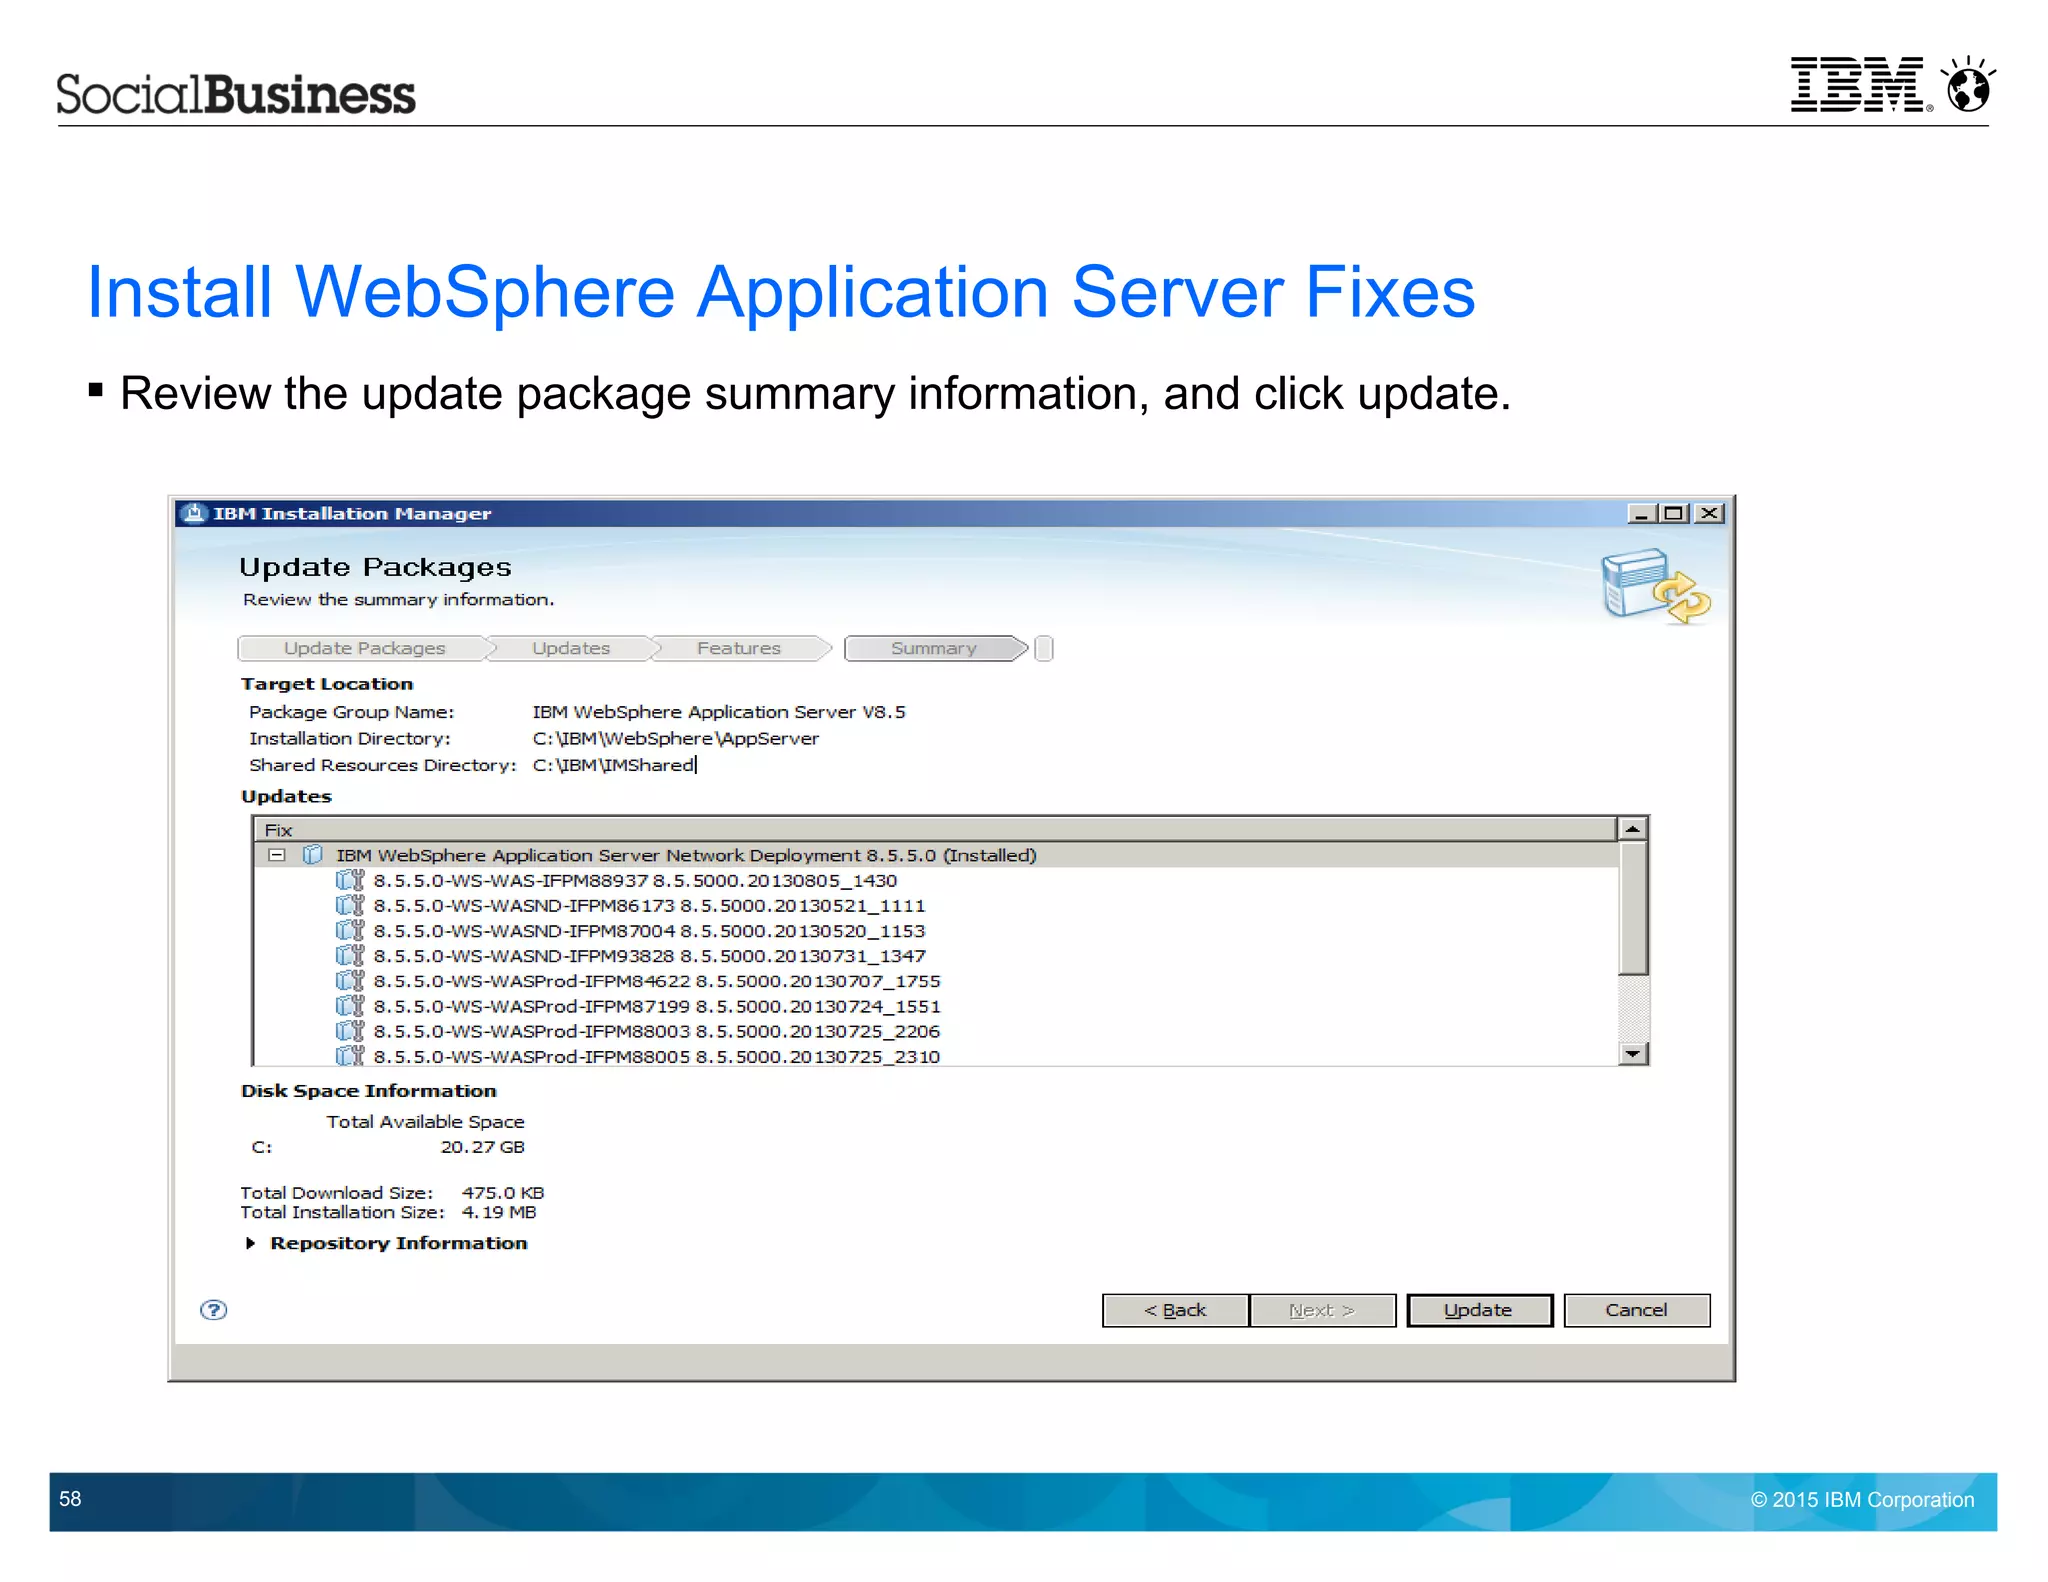Click the disabled Next > button

point(1322,1310)
